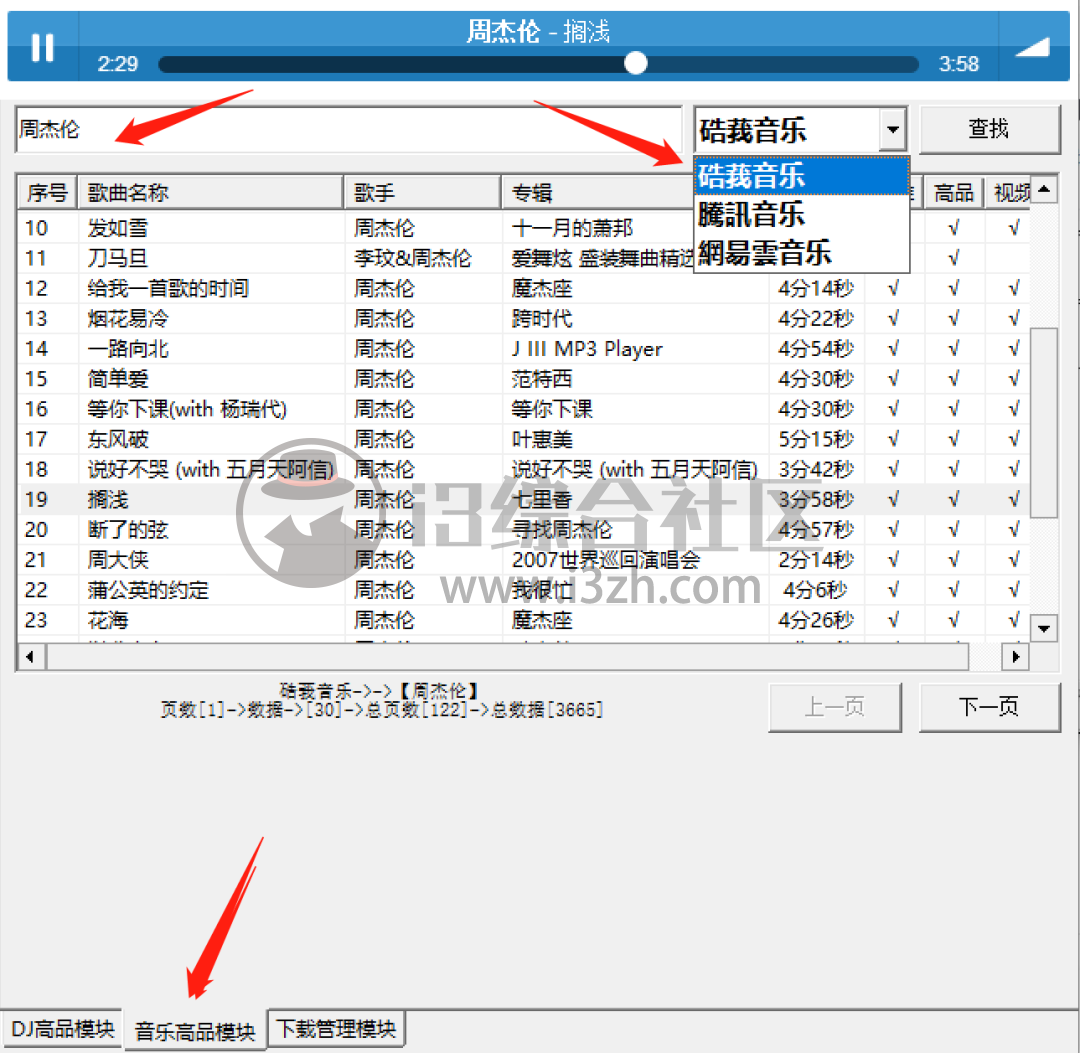The image size is (1080, 1053).
Task: Click the vertical scrollbar thumb
Action: pyautogui.click(x=1044, y=423)
